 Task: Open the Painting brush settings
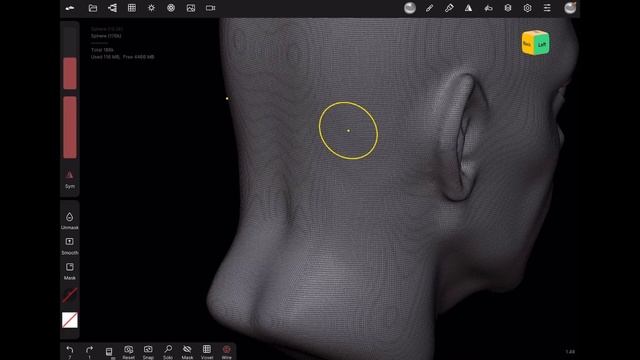coord(449,8)
